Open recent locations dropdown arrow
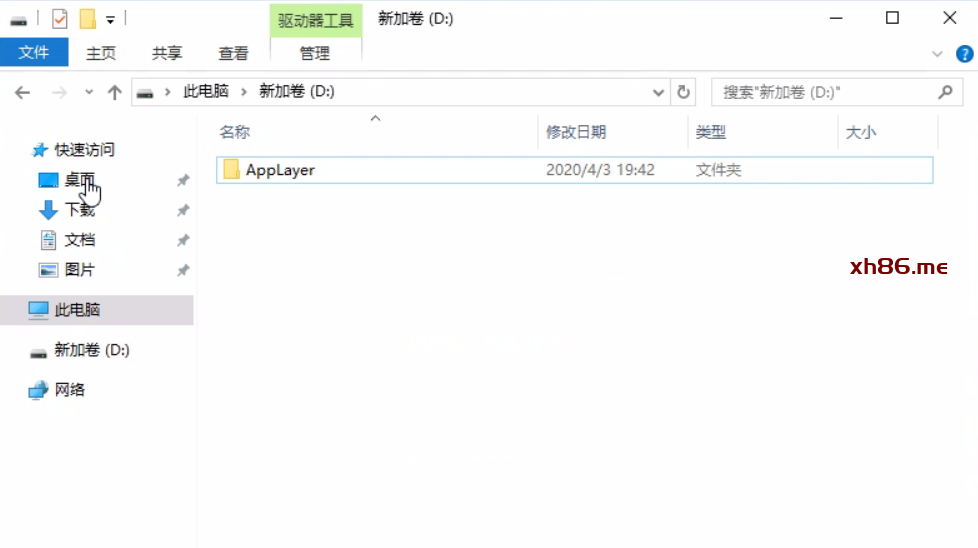The image size is (978, 548). tap(89, 92)
